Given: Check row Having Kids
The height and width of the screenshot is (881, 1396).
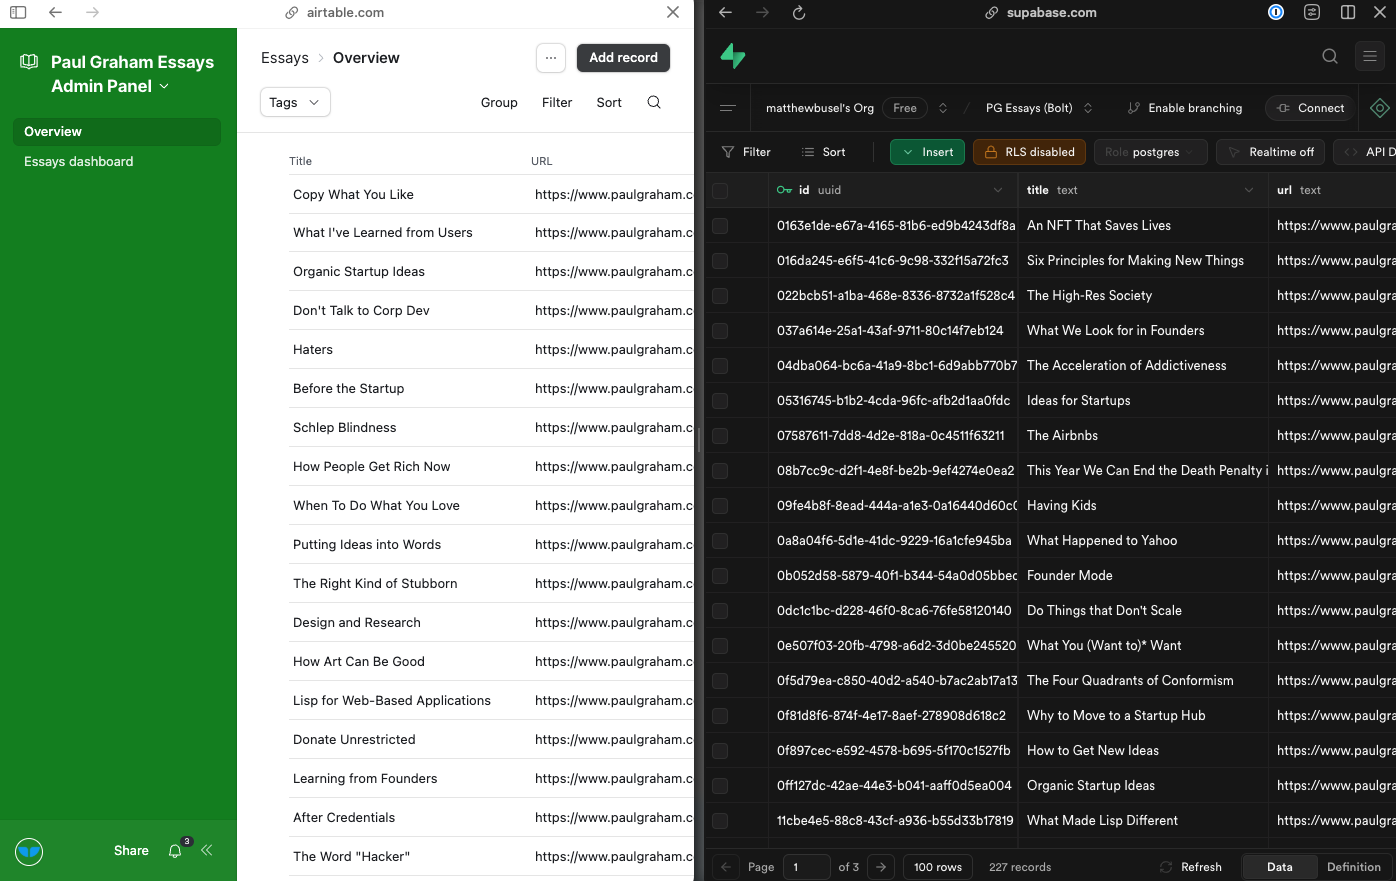Looking at the screenshot, I should coord(720,506).
